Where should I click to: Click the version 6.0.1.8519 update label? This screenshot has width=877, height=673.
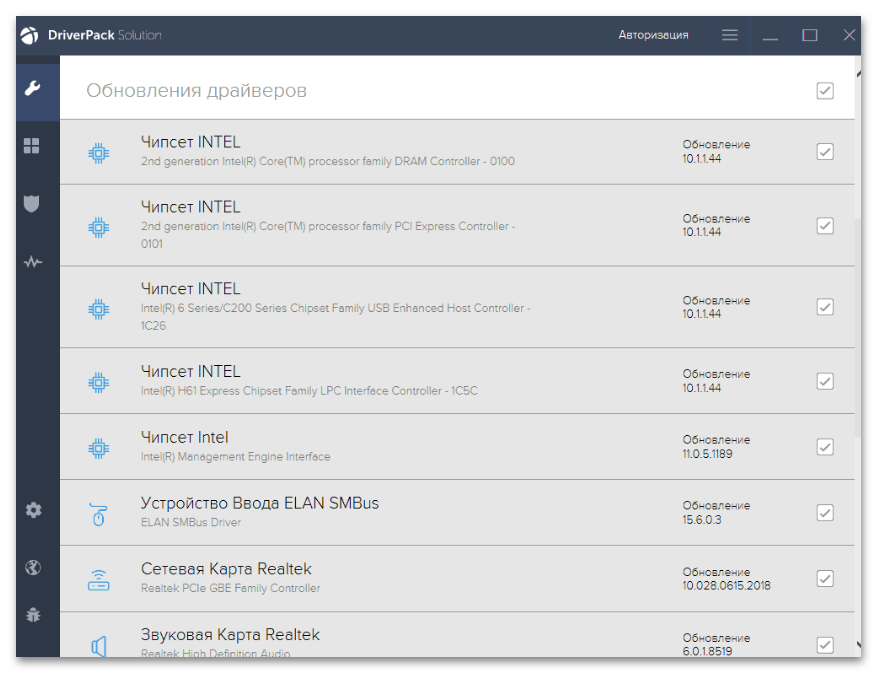tap(716, 644)
